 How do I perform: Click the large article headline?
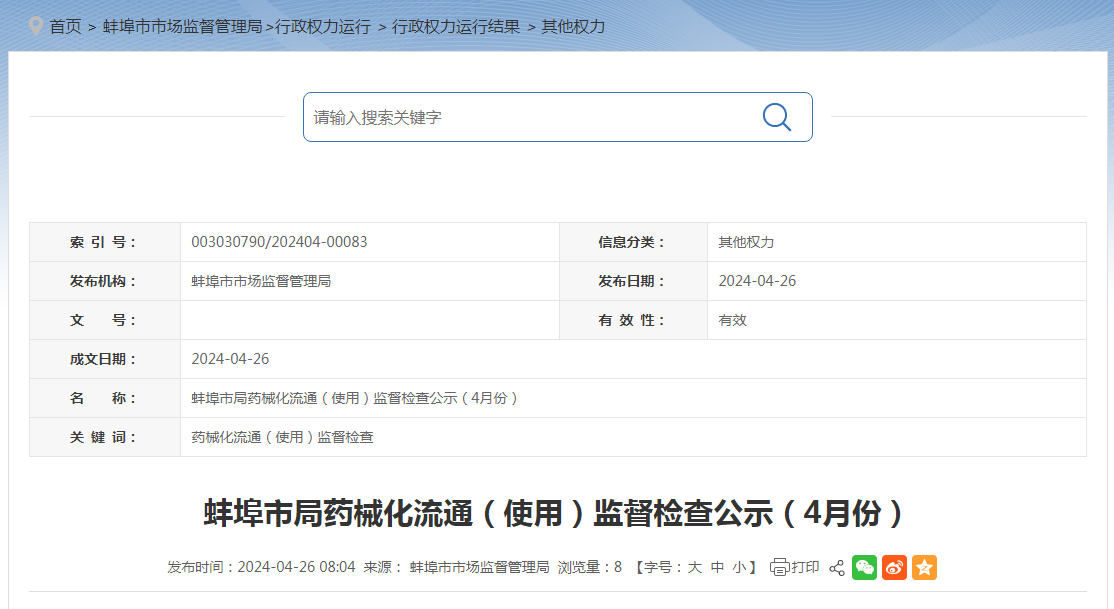click(x=553, y=513)
